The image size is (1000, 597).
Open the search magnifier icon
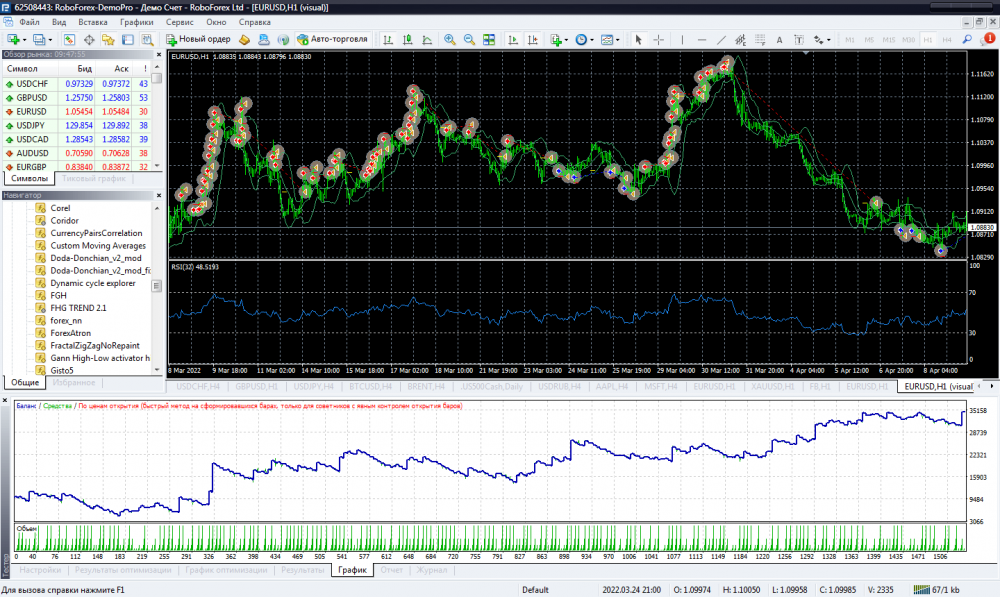[x=967, y=40]
